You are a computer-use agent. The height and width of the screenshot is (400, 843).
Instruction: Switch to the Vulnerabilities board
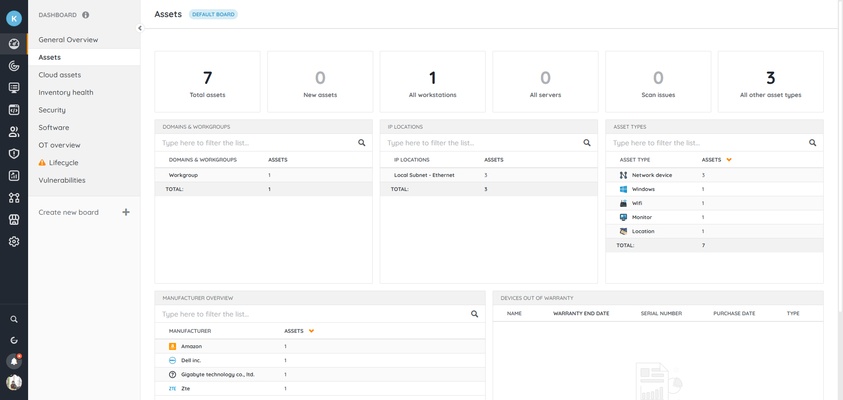[62, 180]
